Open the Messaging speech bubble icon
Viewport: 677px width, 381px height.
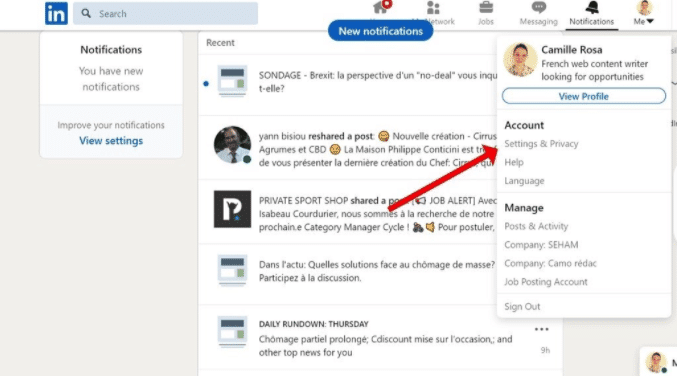[x=538, y=8]
